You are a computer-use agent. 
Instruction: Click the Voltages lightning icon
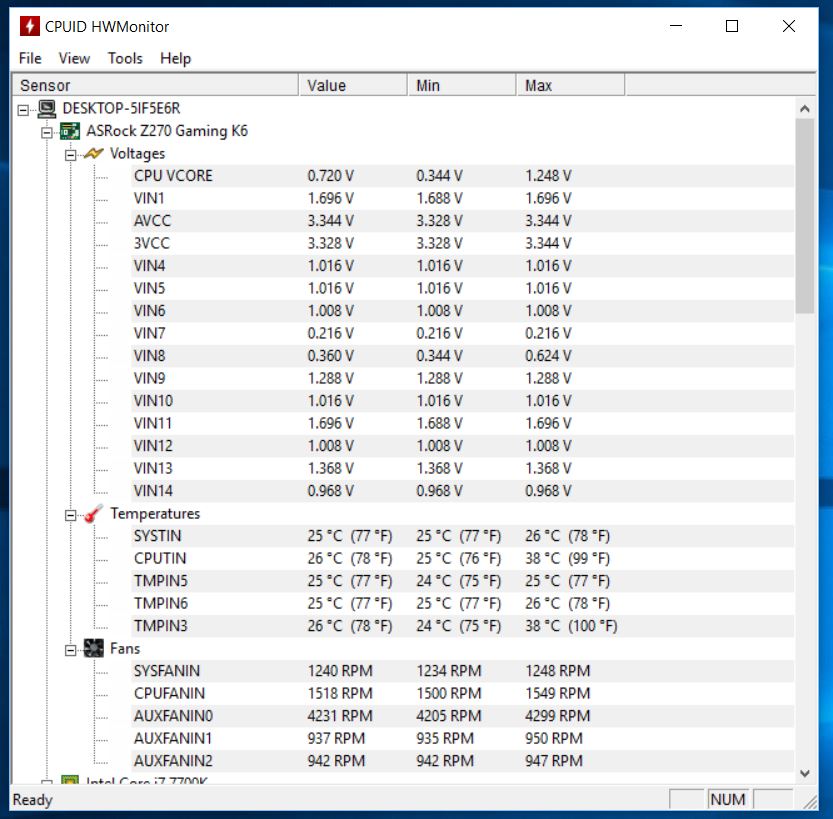click(94, 153)
